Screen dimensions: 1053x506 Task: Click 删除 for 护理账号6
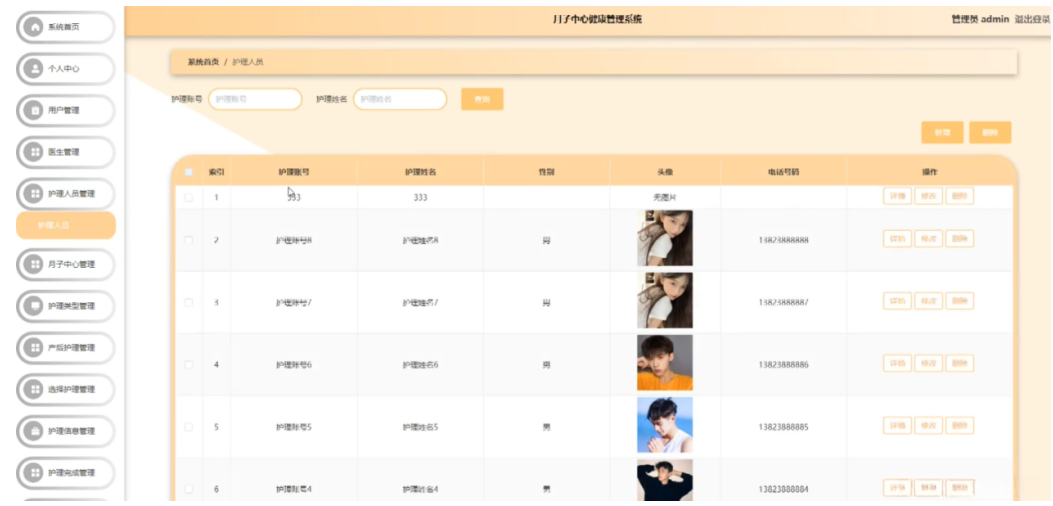[x=960, y=364]
